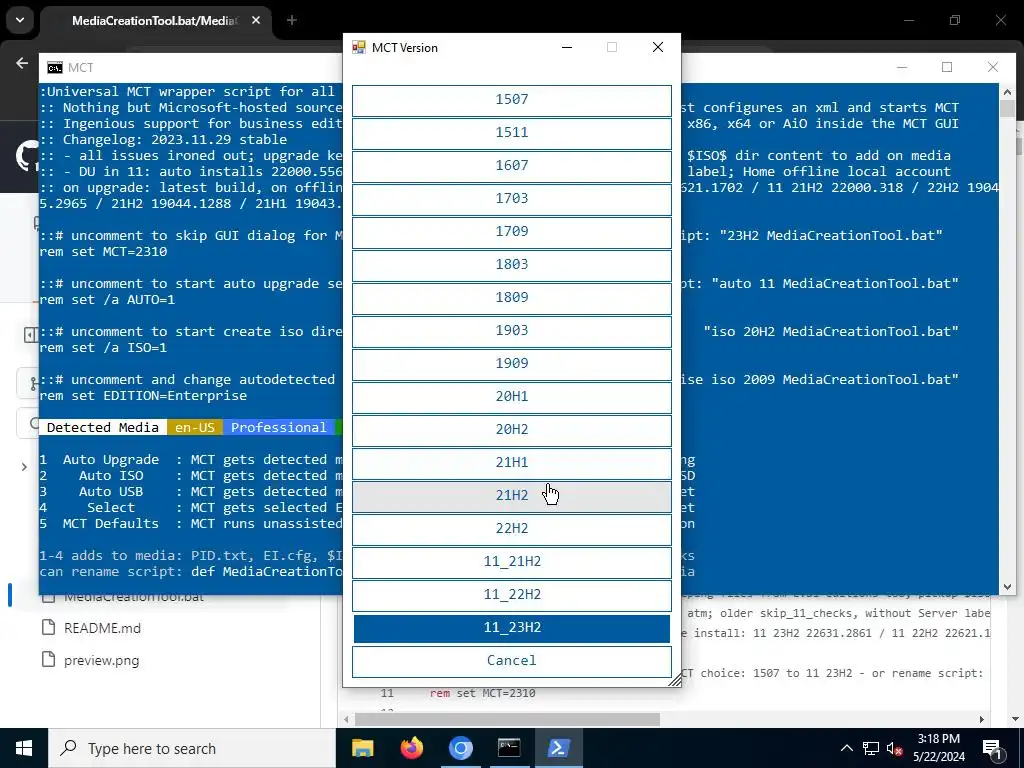This screenshot has width=1024, height=768.
Task: Expand the collapsed file tree chevron
Action: click(x=24, y=467)
